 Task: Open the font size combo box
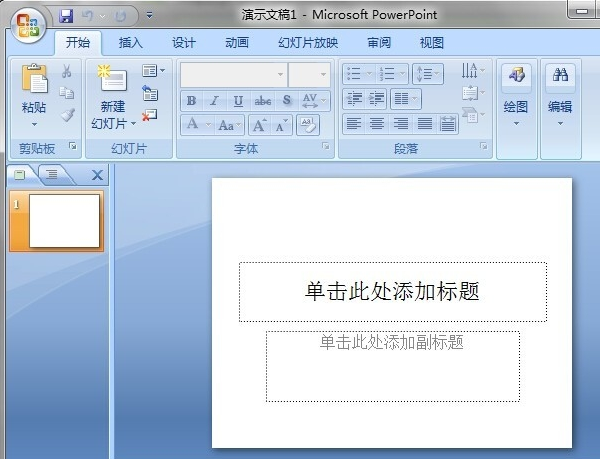click(x=310, y=75)
